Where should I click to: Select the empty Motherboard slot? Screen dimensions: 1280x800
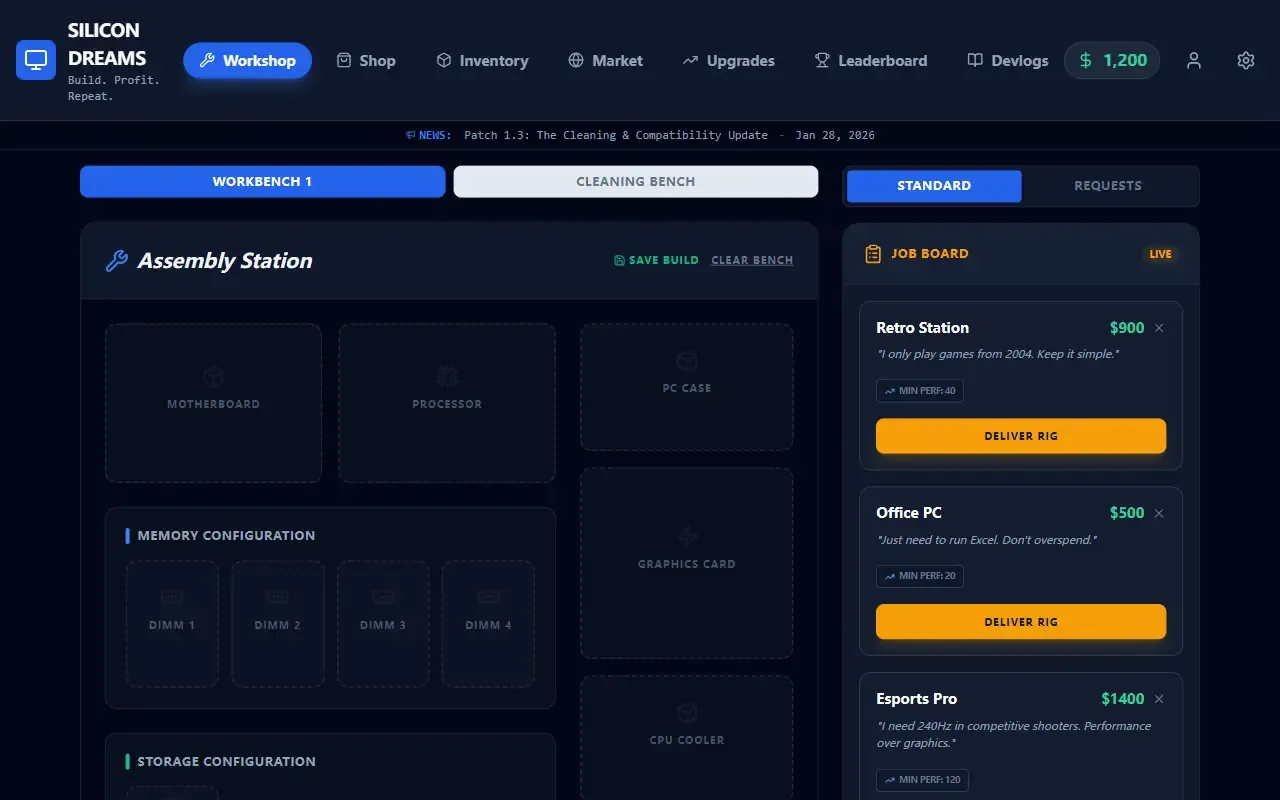pyautogui.click(x=213, y=403)
